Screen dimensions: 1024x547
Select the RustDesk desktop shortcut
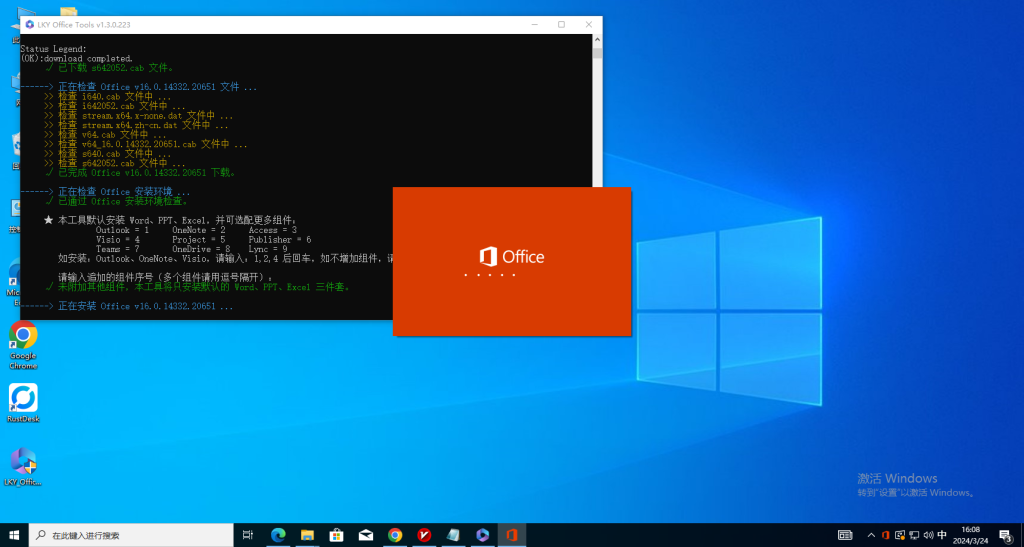23,403
